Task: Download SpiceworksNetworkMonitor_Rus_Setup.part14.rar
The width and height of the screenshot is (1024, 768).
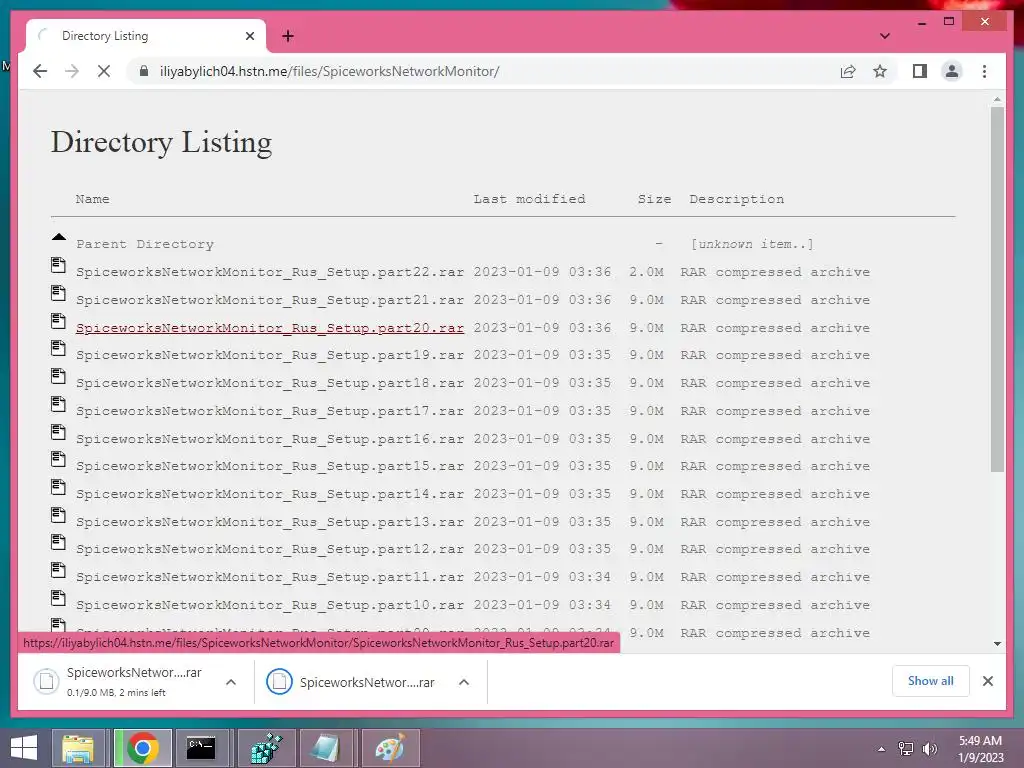Action: click(x=270, y=494)
